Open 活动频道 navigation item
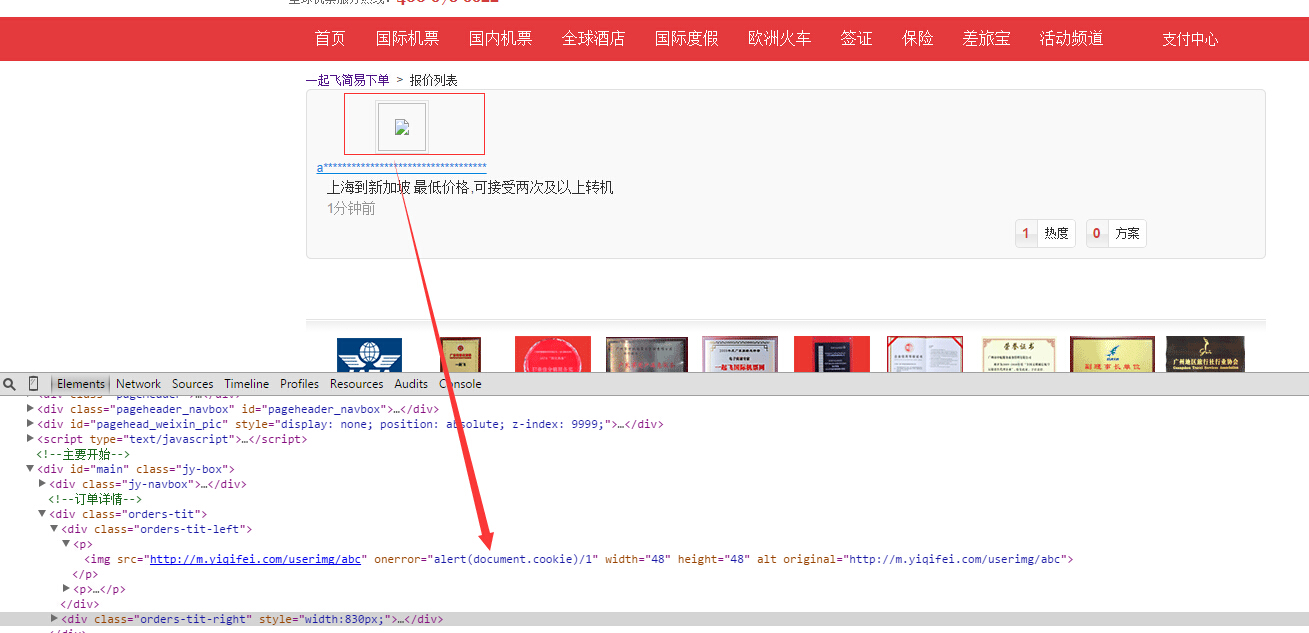Viewport: 1309px width, 633px height. [x=1071, y=39]
